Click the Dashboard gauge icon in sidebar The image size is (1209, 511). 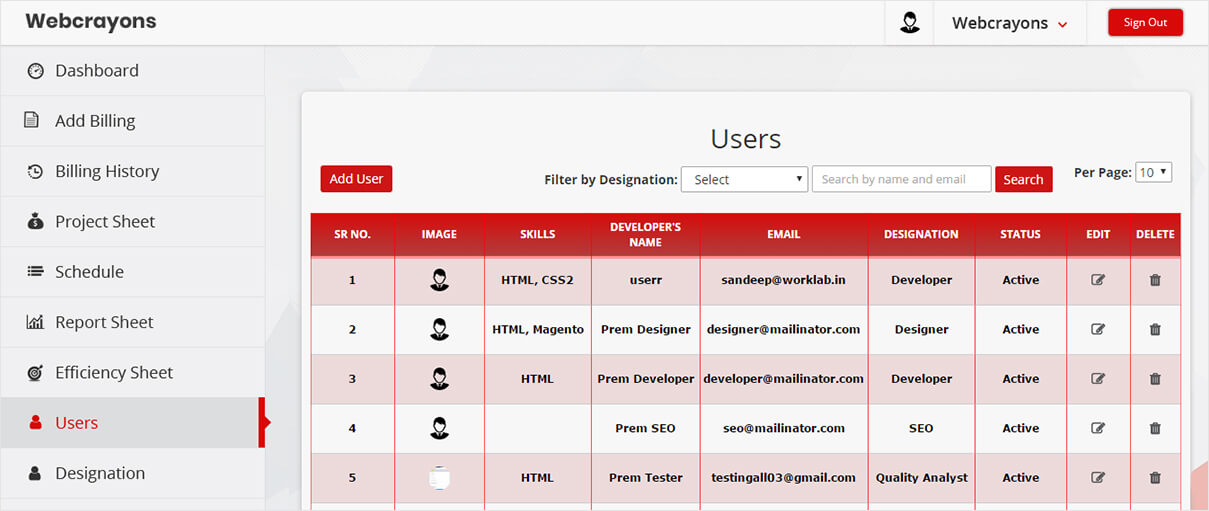pos(35,71)
